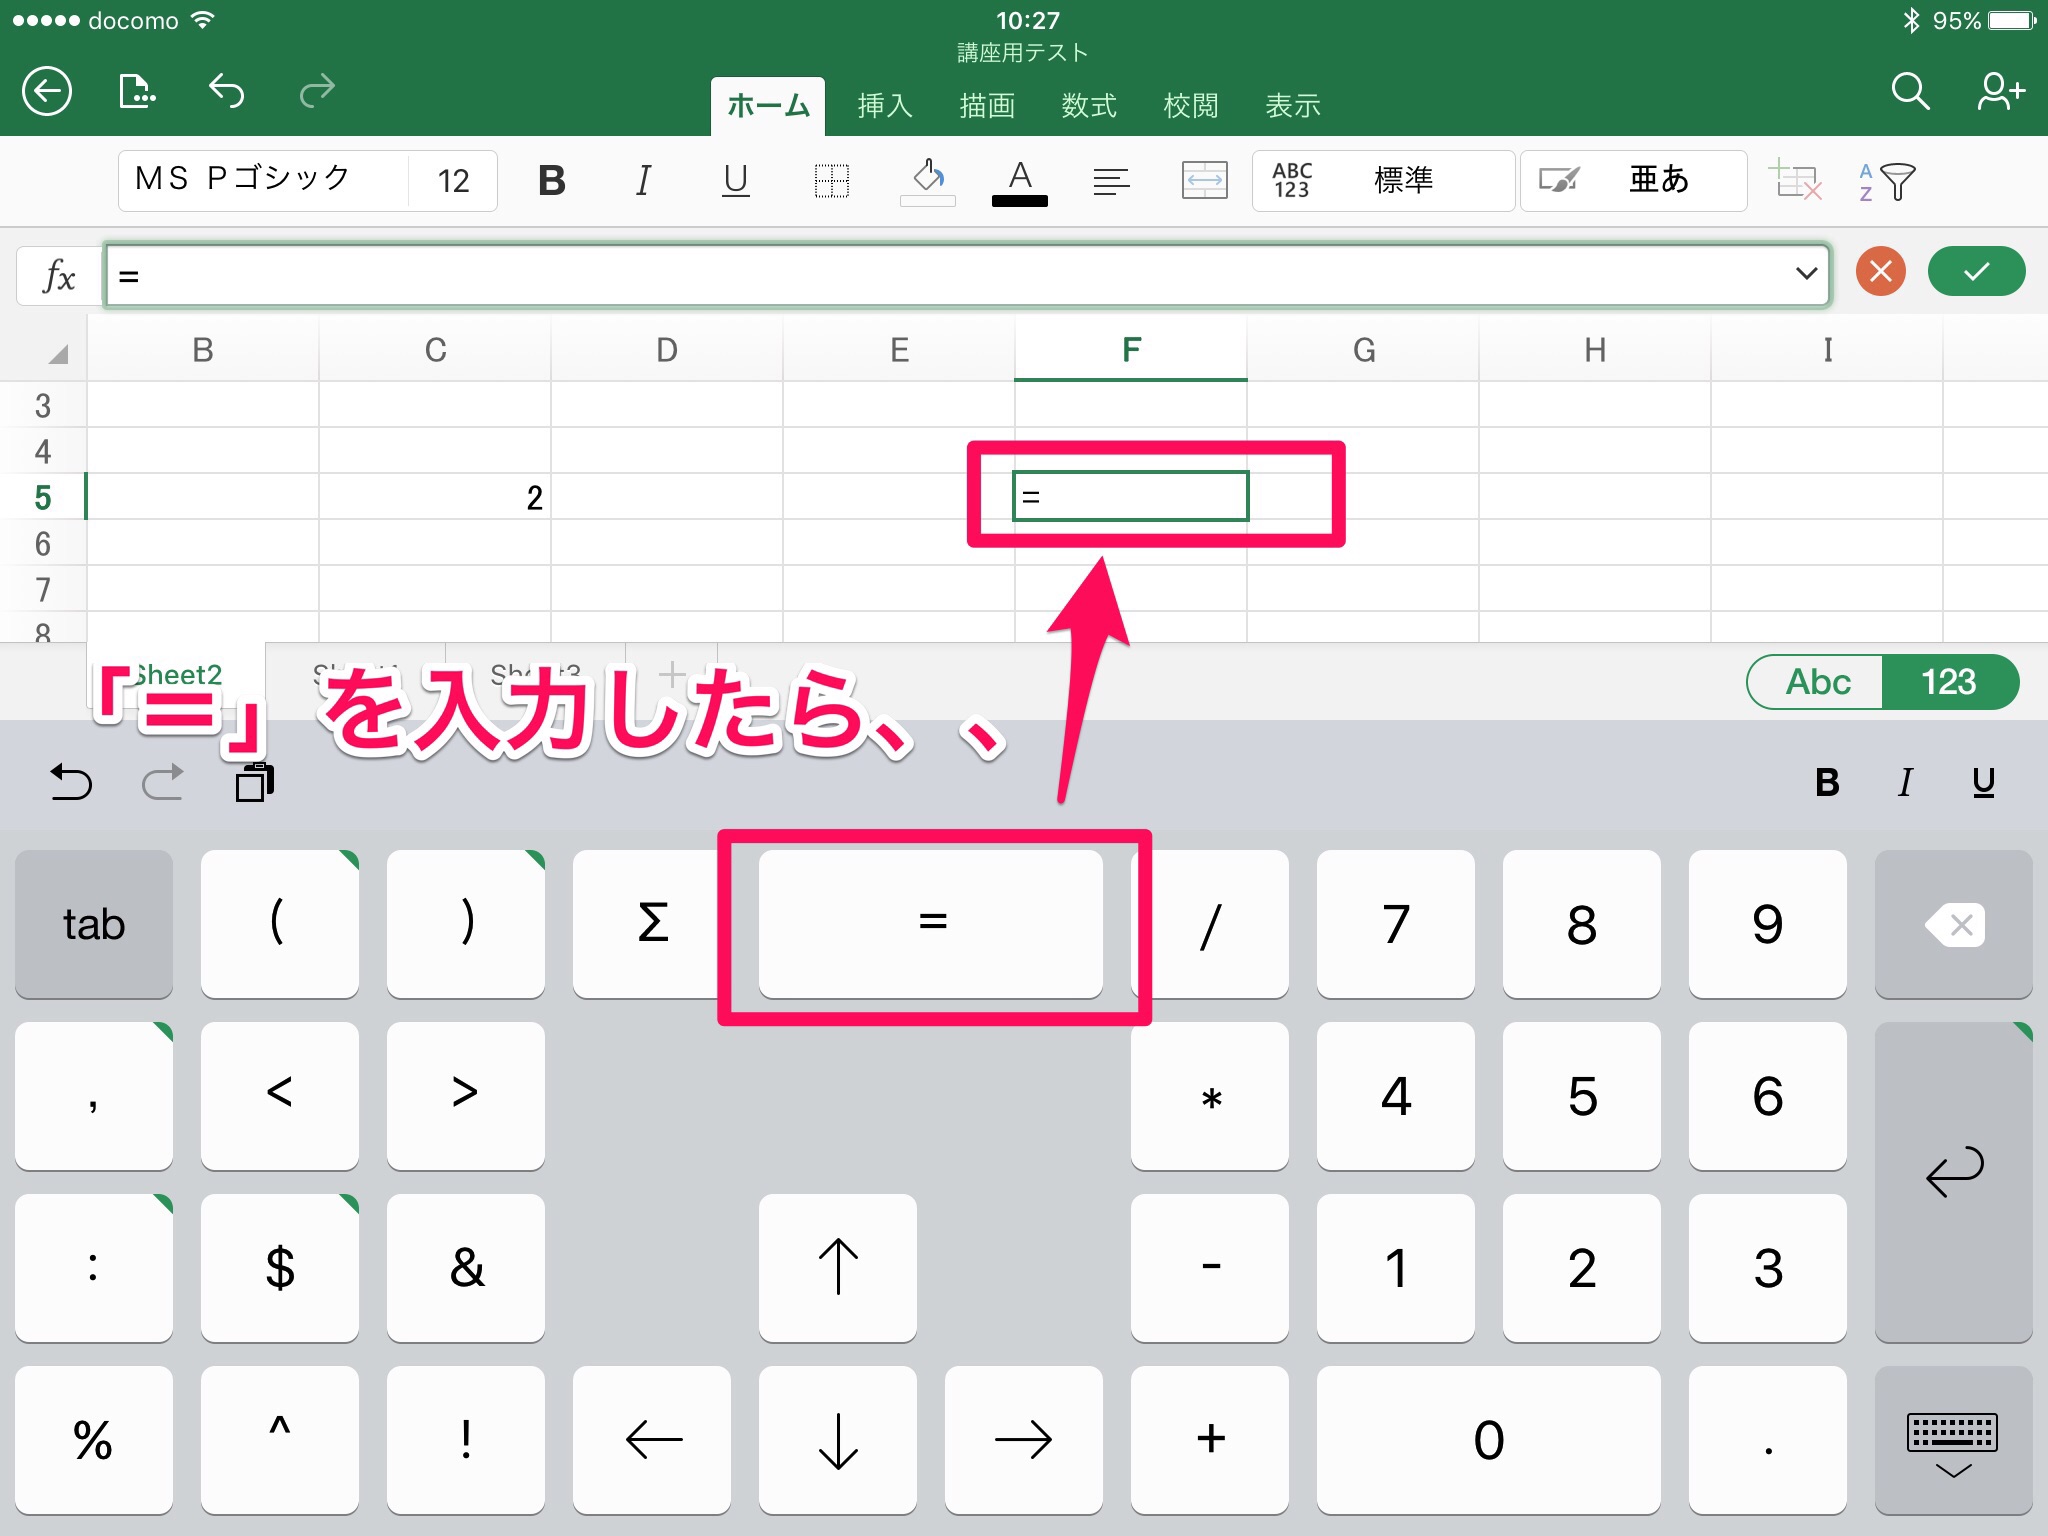This screenshot has height=1536, width=2048.
Task: Open the file options icon
Action: tap(137, 92)
